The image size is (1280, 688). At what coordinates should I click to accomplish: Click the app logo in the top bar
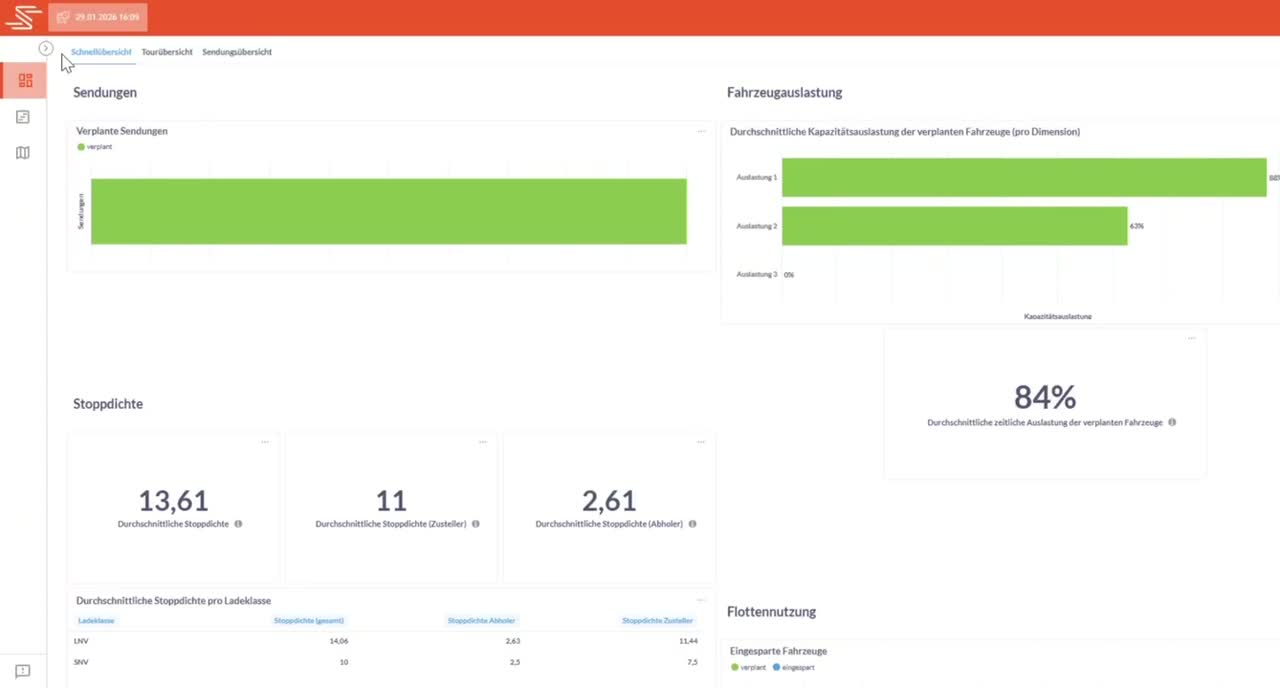pyautogui.click(x=23, y=17)
